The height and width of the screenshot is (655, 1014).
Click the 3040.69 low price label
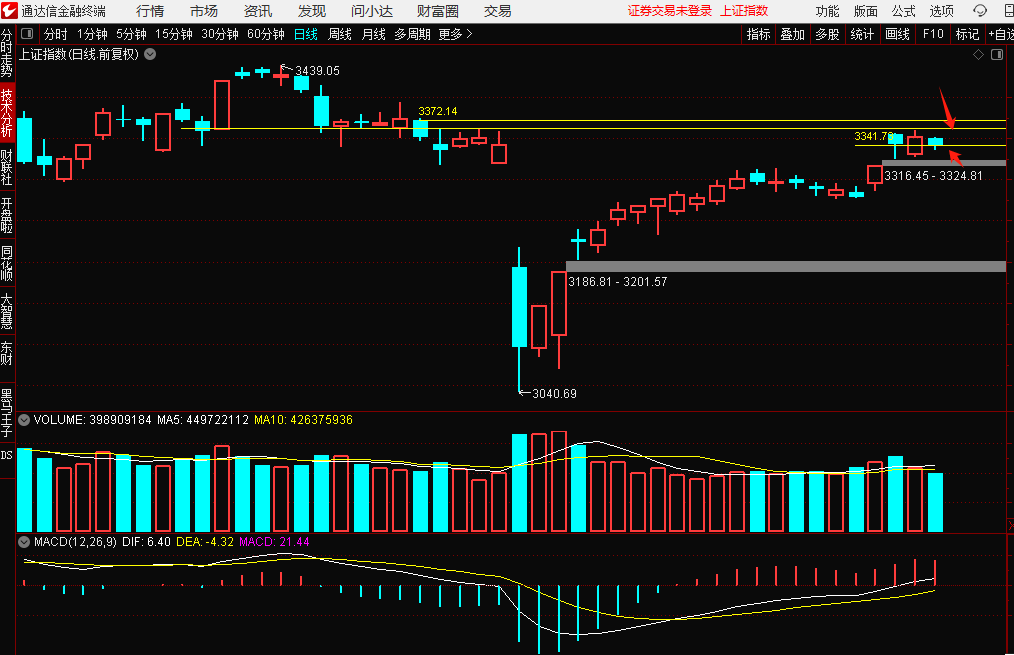(554, 394)
